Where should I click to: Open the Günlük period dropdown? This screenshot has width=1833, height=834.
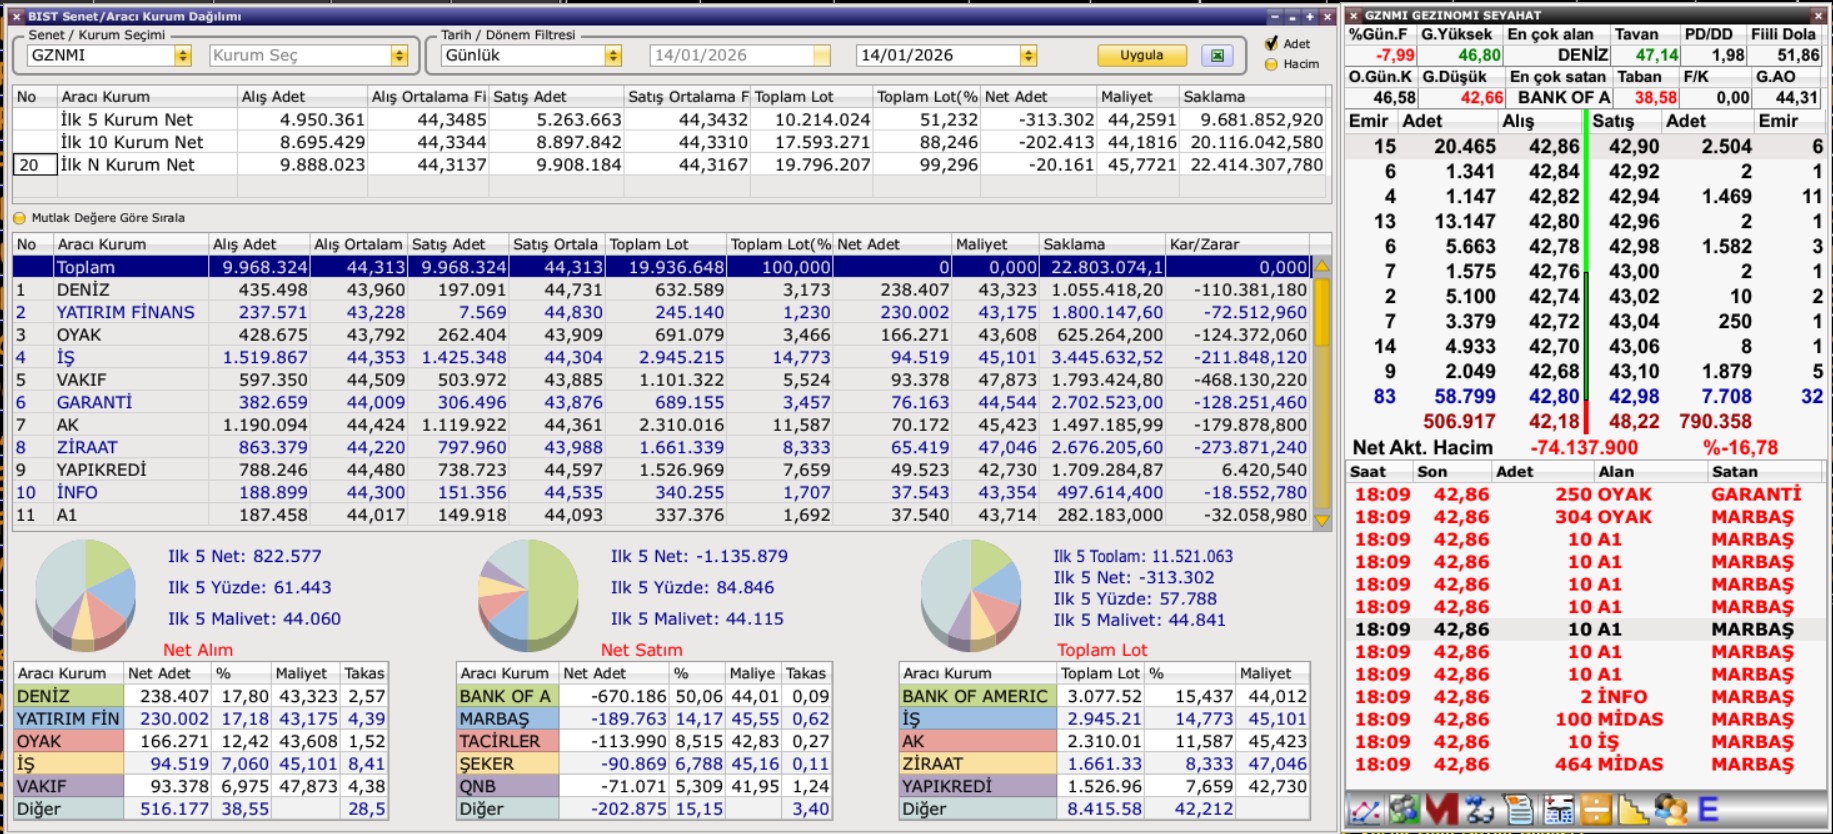click(x=613, y=56)
